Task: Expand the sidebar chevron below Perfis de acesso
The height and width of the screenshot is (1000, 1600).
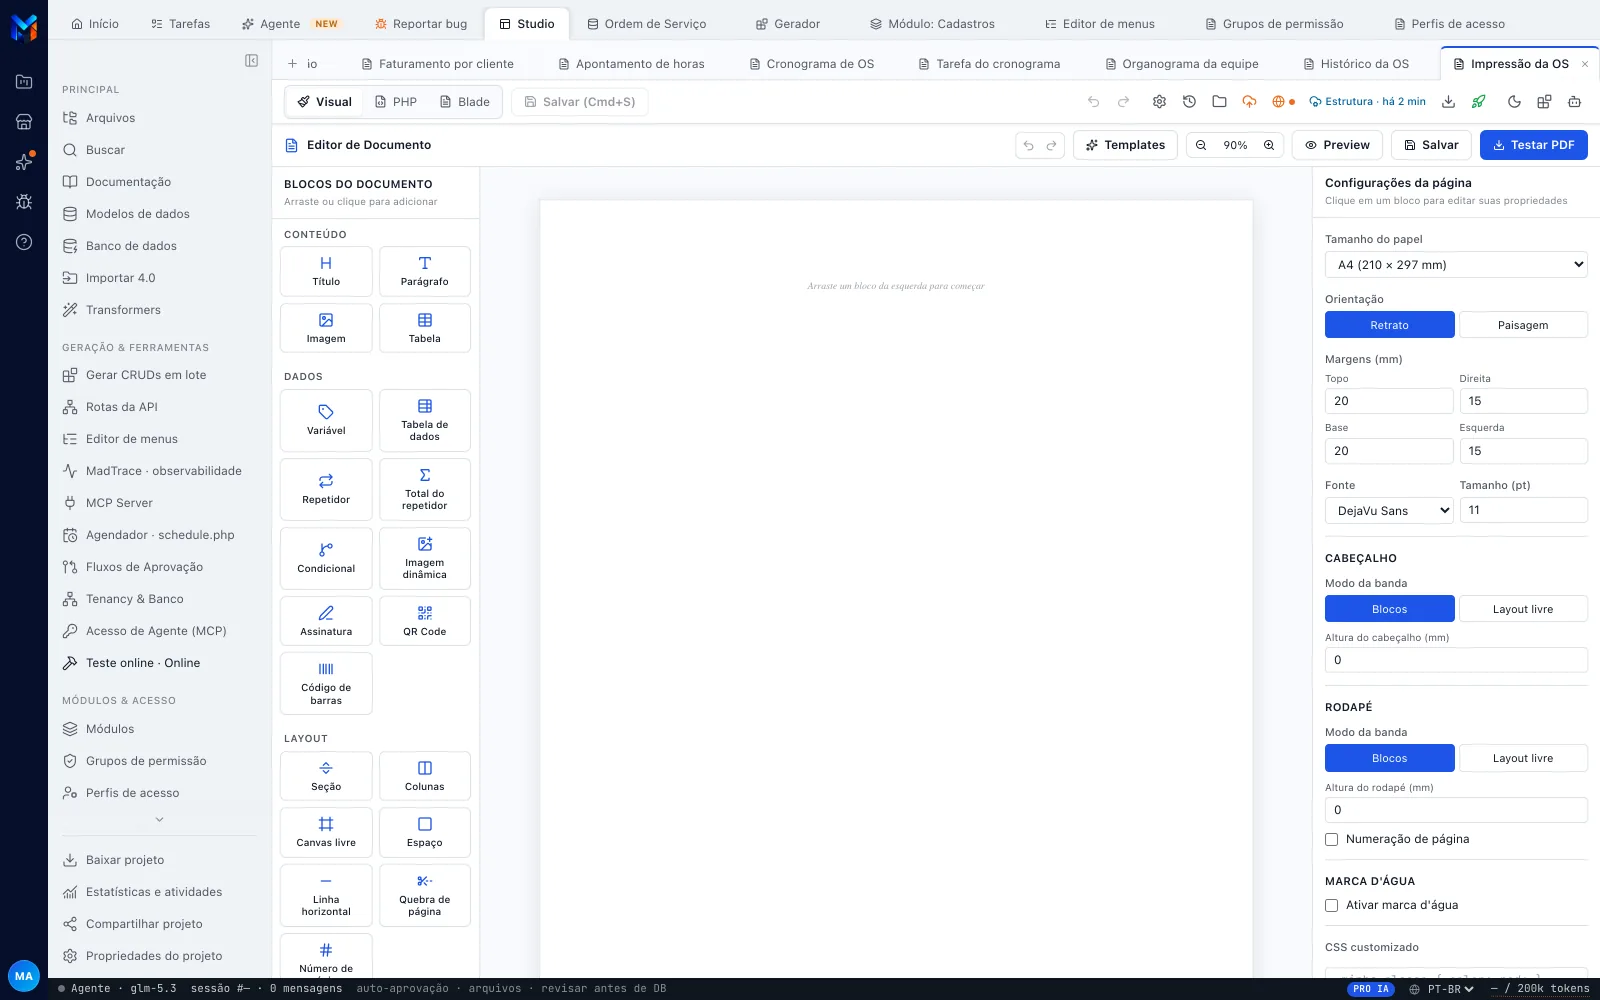Action: click(x=160, y=820)
